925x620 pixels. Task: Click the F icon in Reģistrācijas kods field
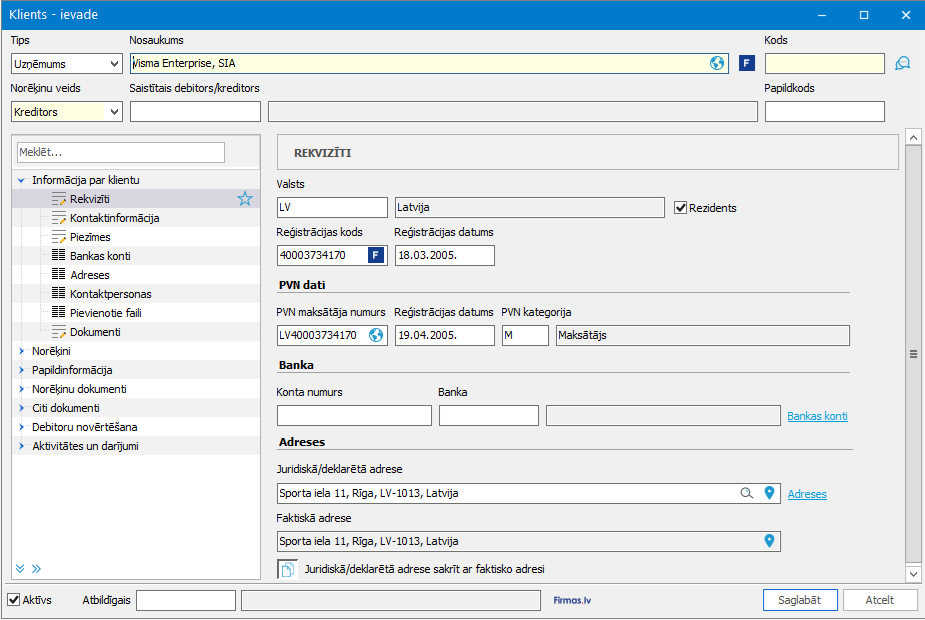pos(376,255)
